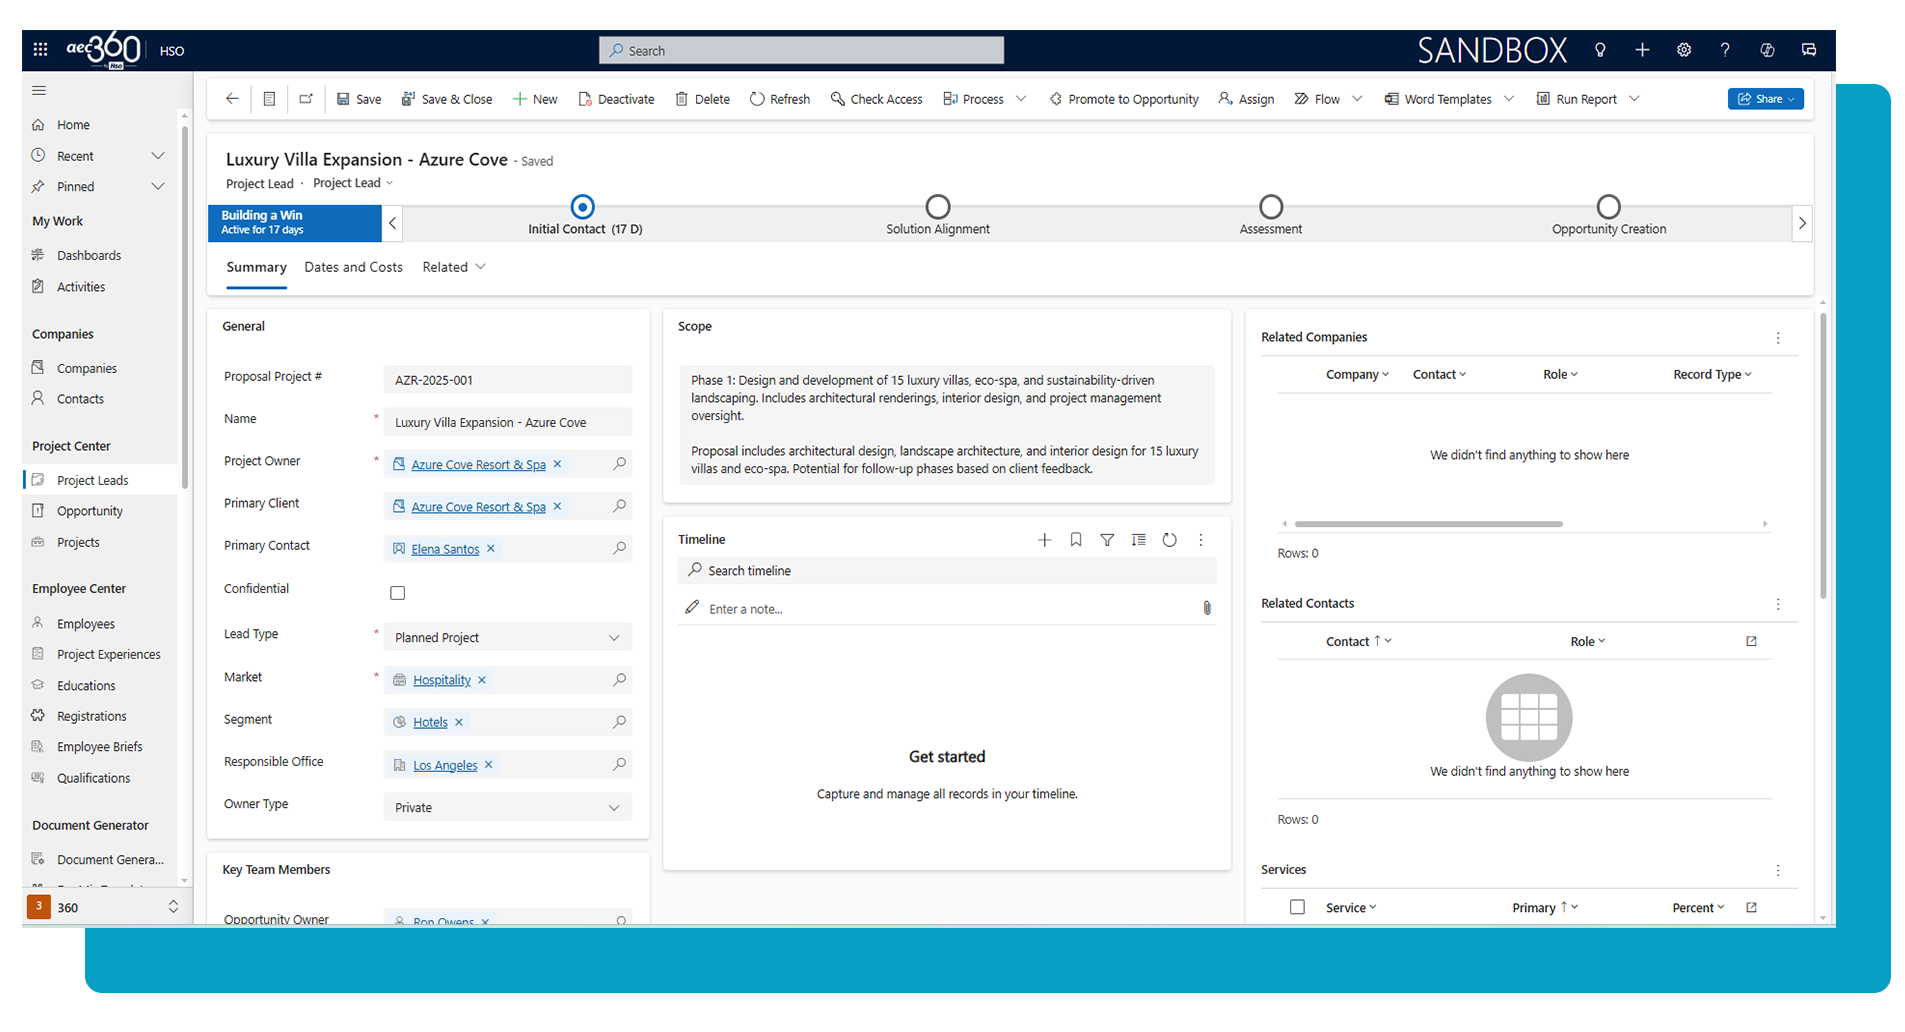The width and height of the screenshot is (1905, 1032).
Task: Open the Azure Cove Resort Primary Client link
Action: point(478,507)
